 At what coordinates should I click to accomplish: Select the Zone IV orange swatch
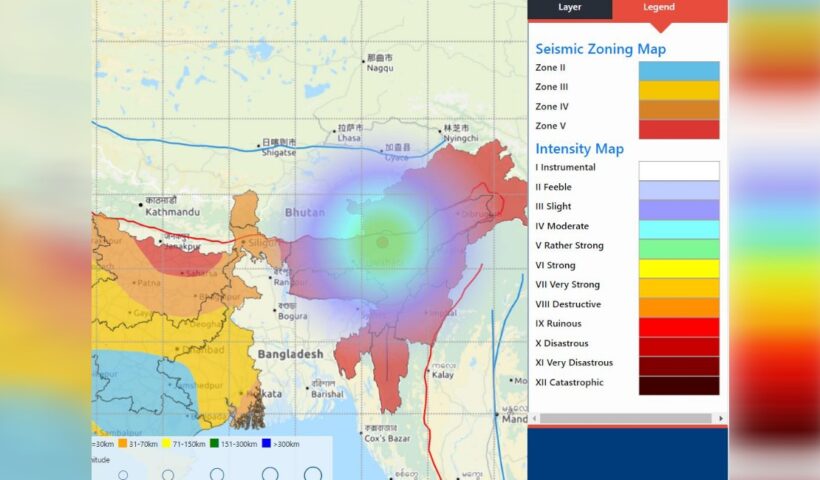tap(679, 110)
